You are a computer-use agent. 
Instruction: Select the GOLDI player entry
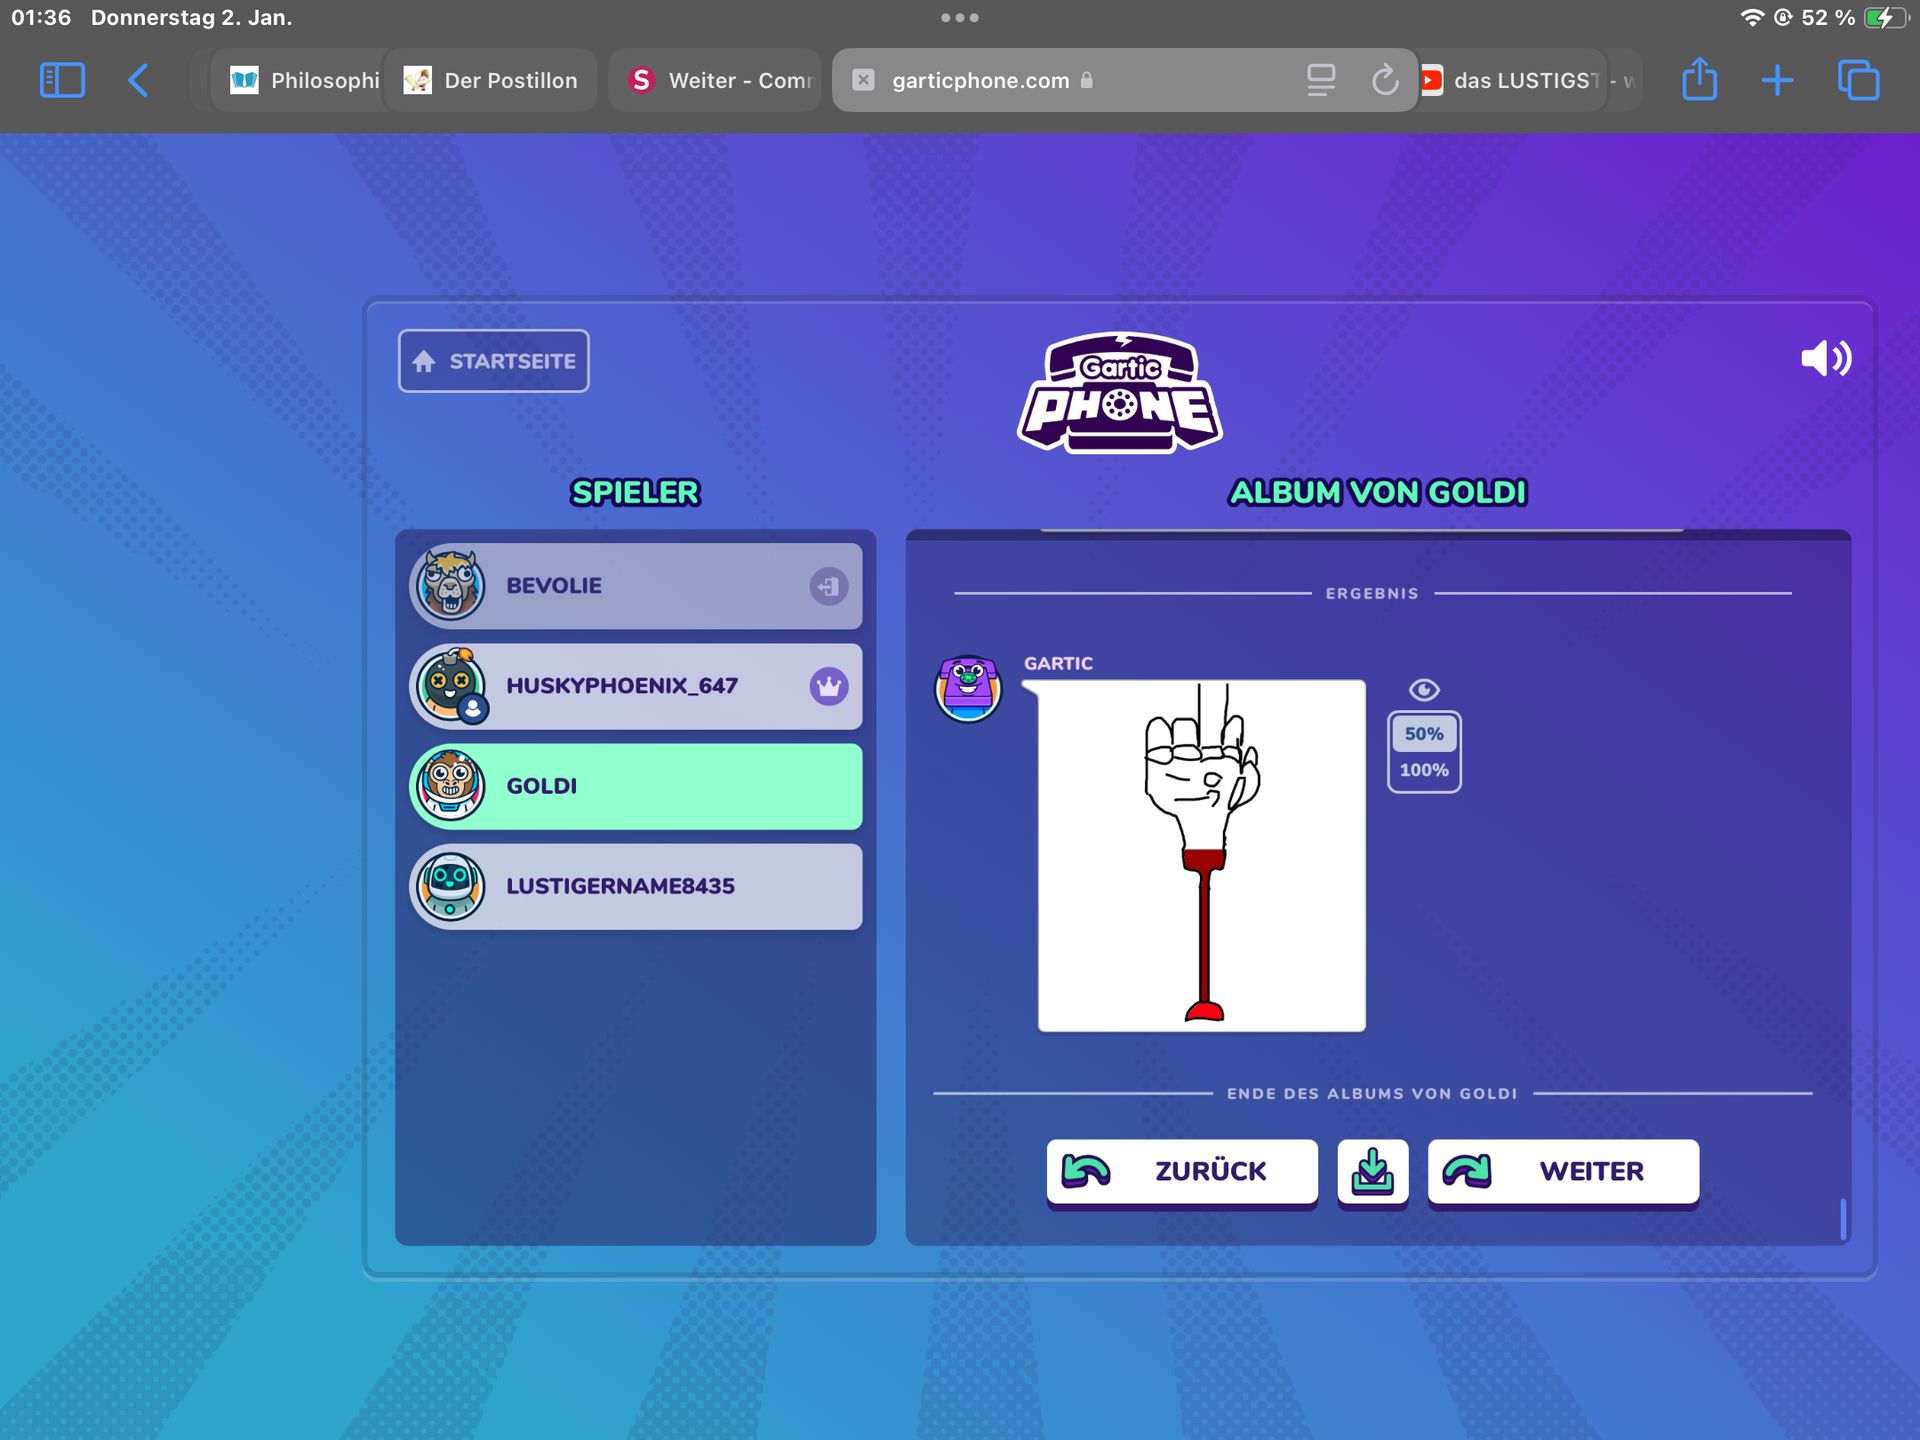(636, 786)
